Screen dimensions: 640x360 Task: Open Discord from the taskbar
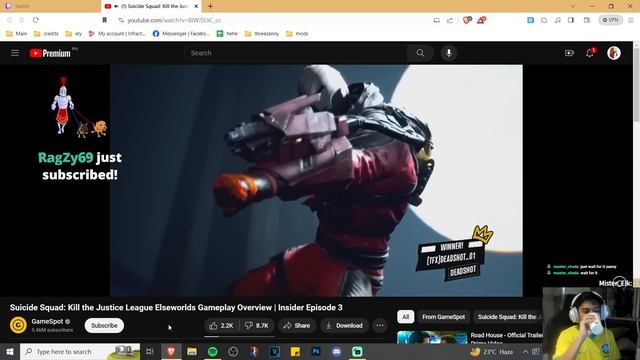(336, 351)
